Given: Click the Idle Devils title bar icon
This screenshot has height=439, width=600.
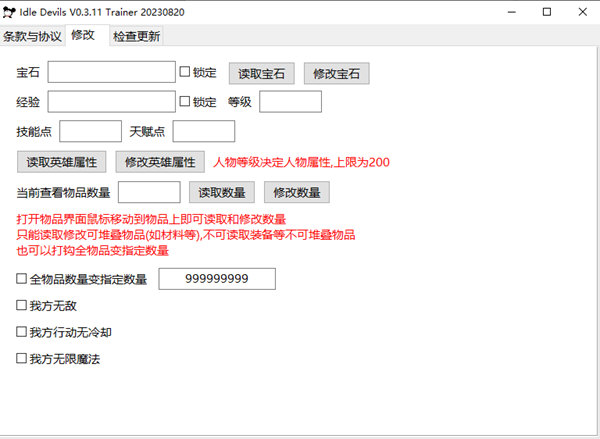Looking at the screenshot, I should pyautogui.click(x=13, y=12).
